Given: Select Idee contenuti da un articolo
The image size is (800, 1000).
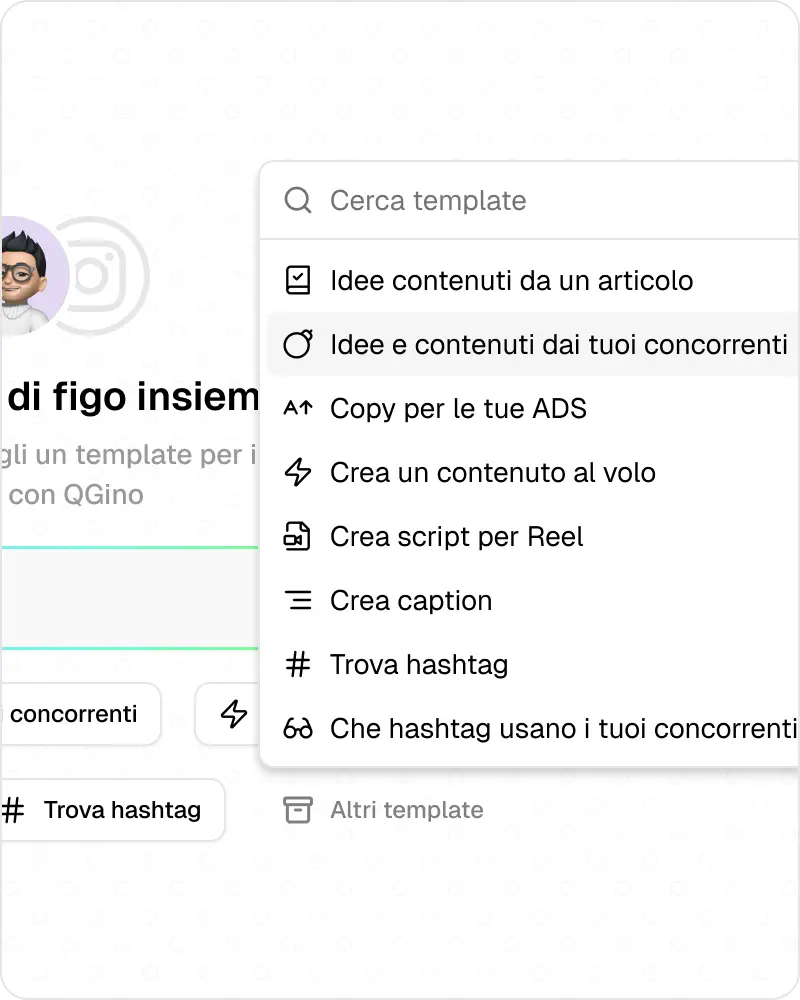Looking at the screenshot, I should tap(511, 280).
